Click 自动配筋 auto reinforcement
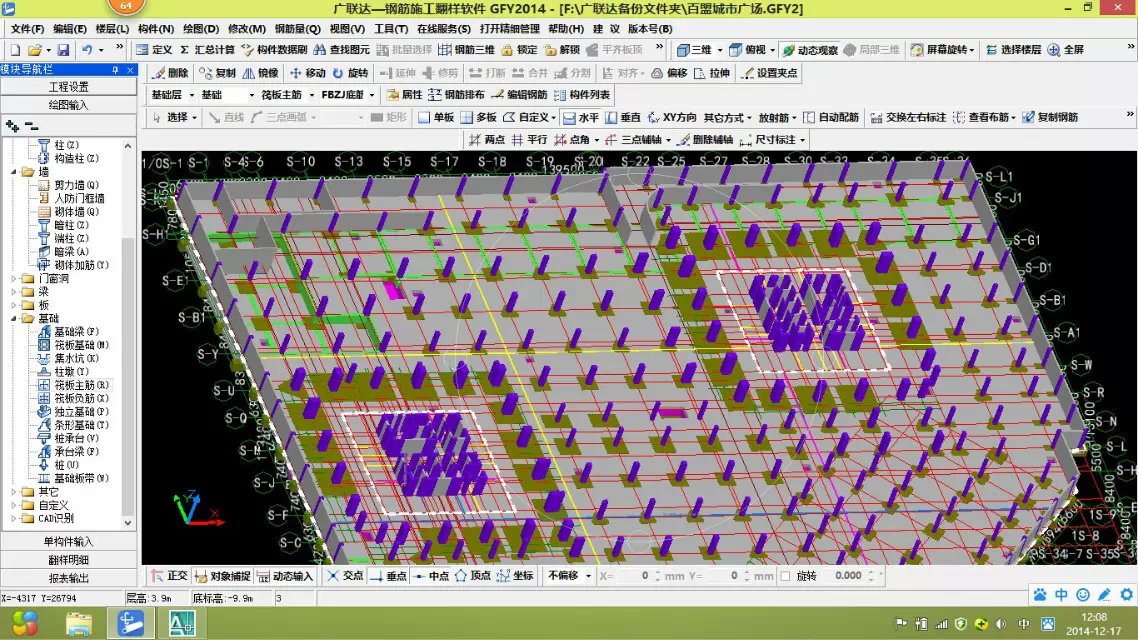Viewport: 1138px width, 640px height. tap(830, 118)
